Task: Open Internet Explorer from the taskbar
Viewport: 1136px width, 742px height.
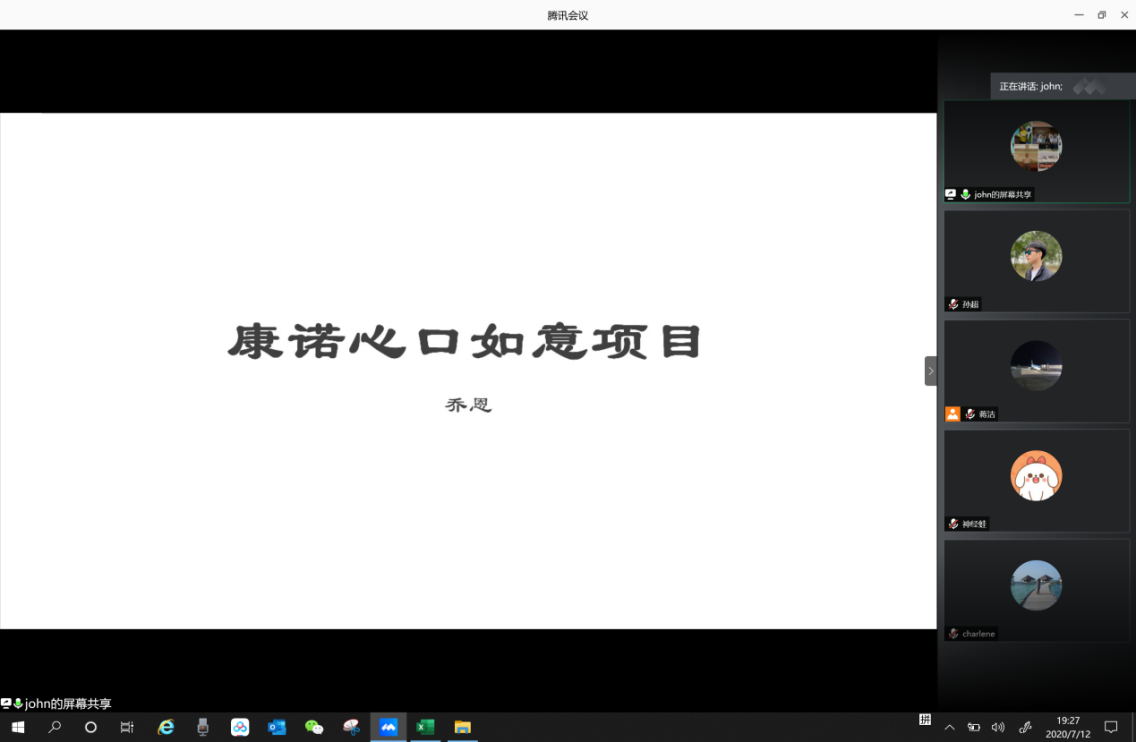Action: click(x=166, y=727)
